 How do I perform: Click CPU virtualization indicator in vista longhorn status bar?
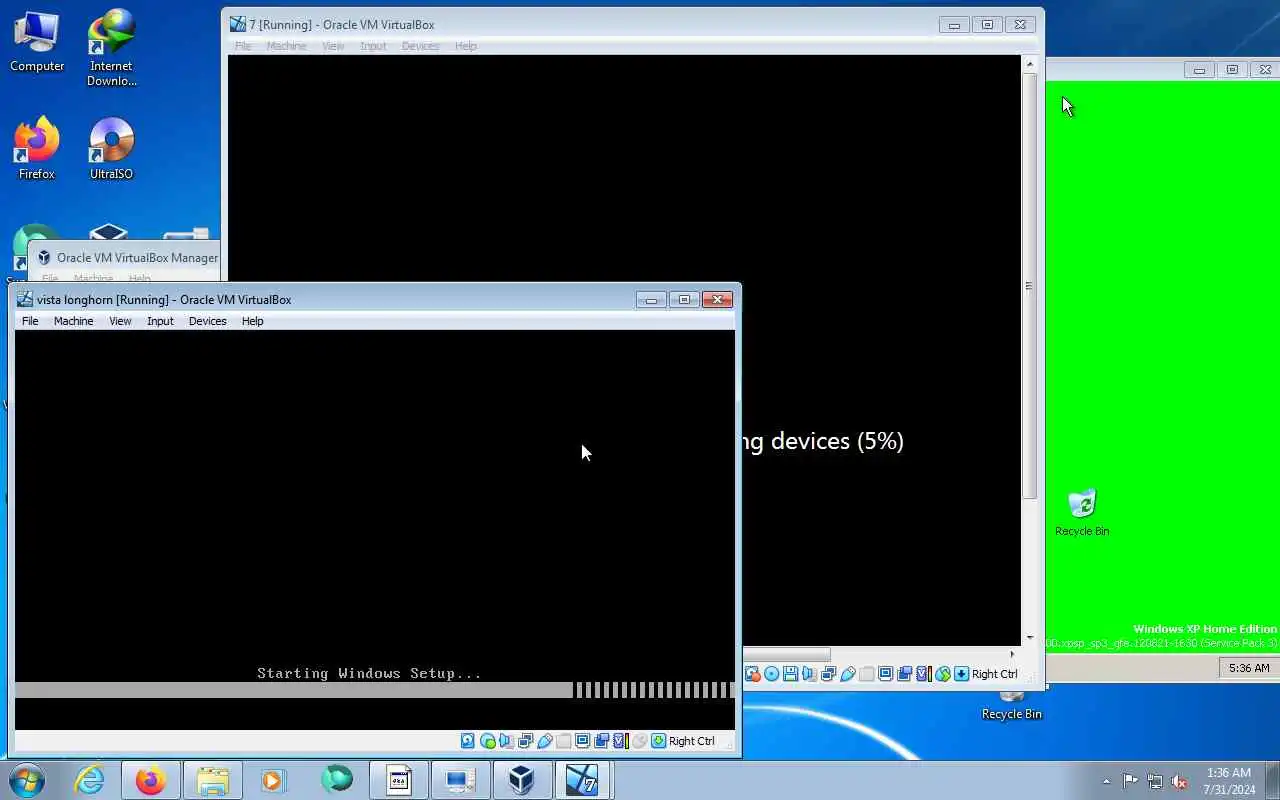click(x=620, y=741)
